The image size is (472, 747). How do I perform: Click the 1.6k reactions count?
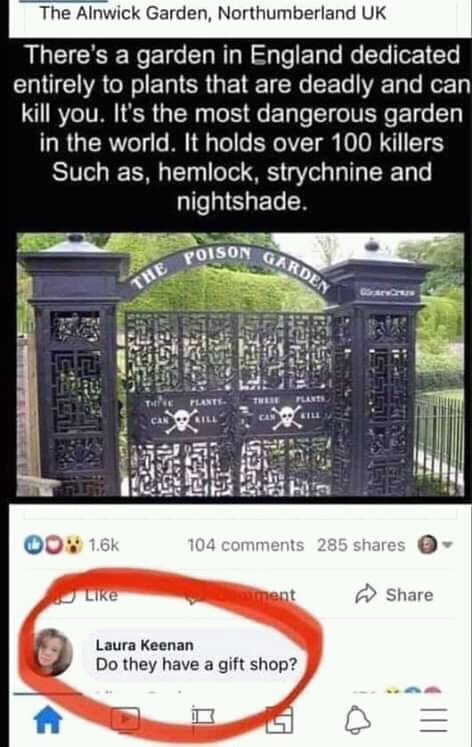tap(104, 545)
